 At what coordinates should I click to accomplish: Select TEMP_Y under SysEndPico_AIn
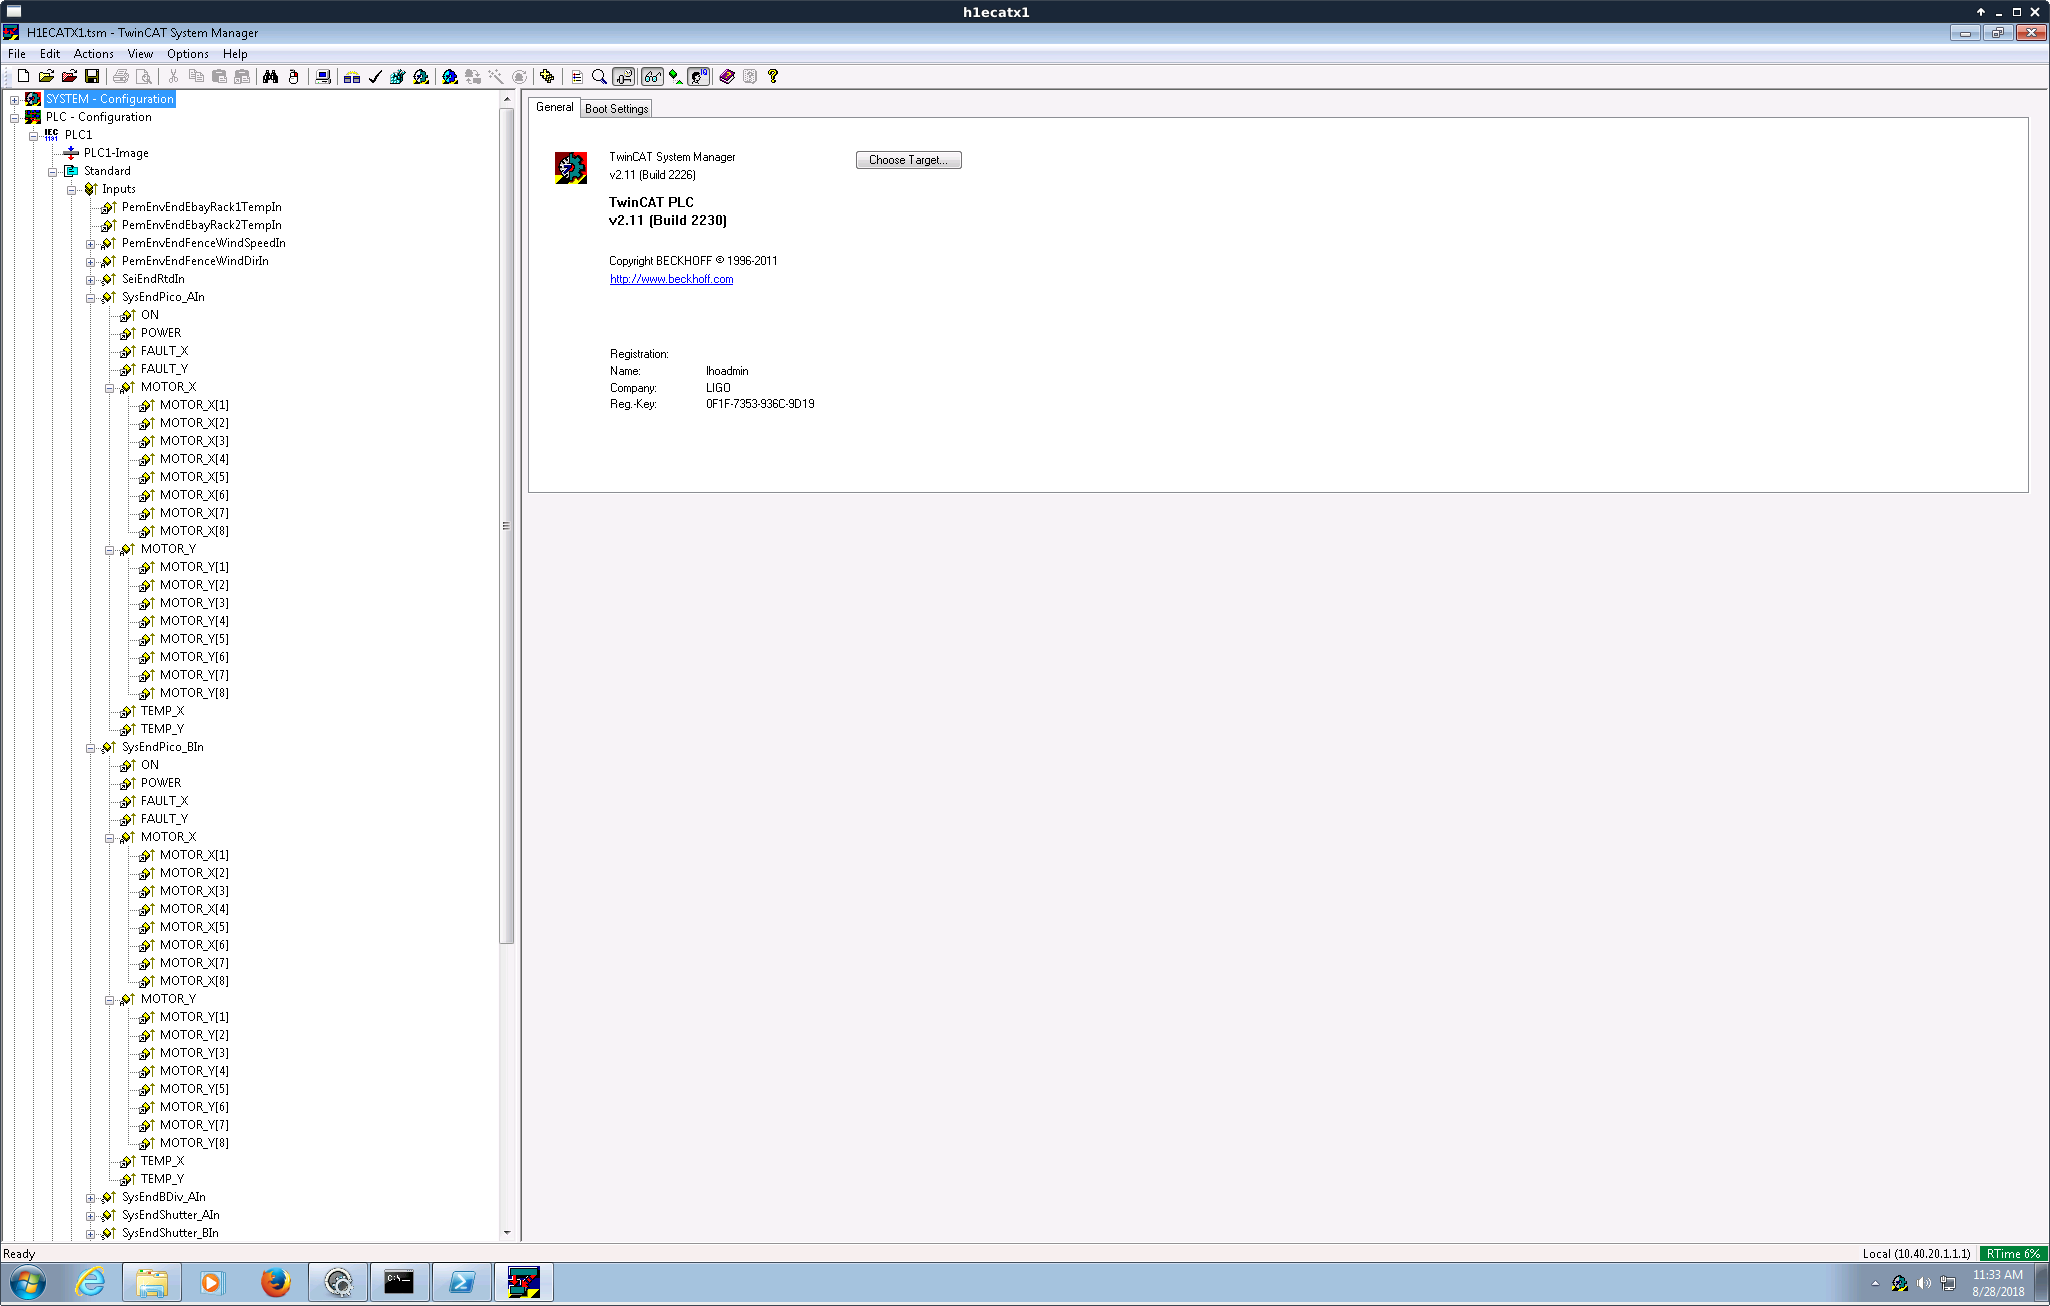[x=162, y=729]
